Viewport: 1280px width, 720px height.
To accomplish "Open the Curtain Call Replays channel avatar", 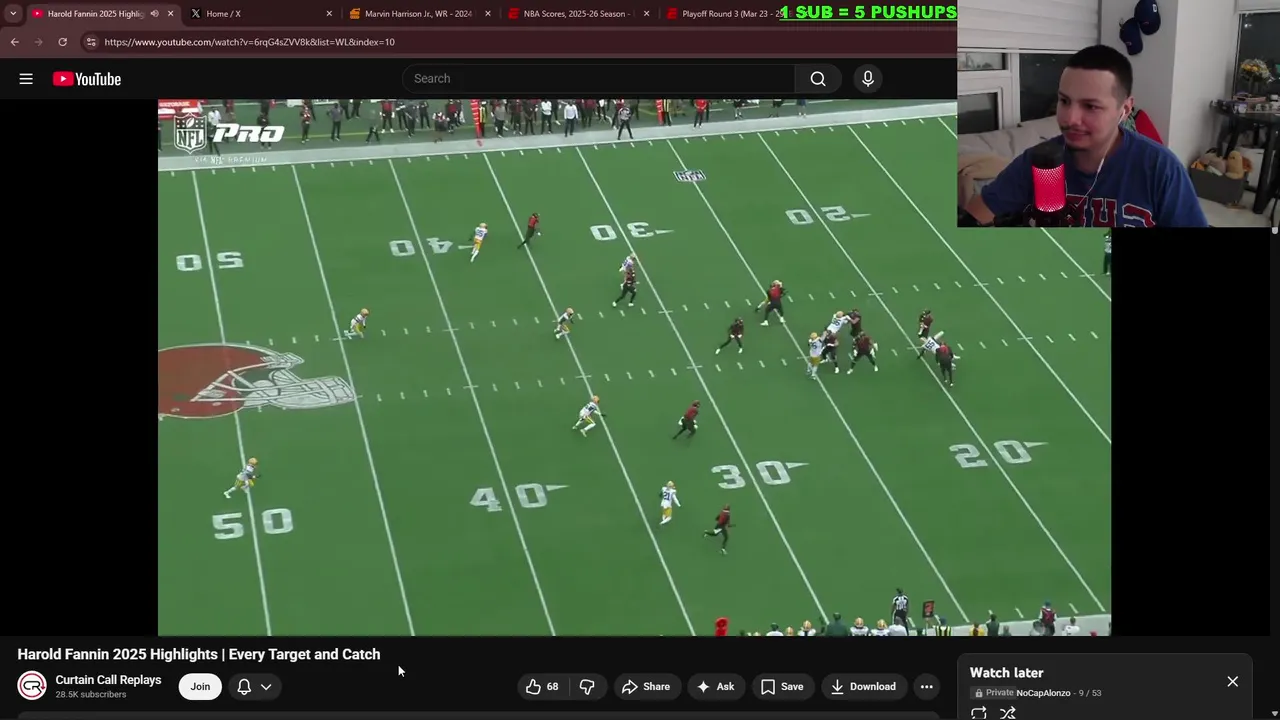I will (32, 686).
